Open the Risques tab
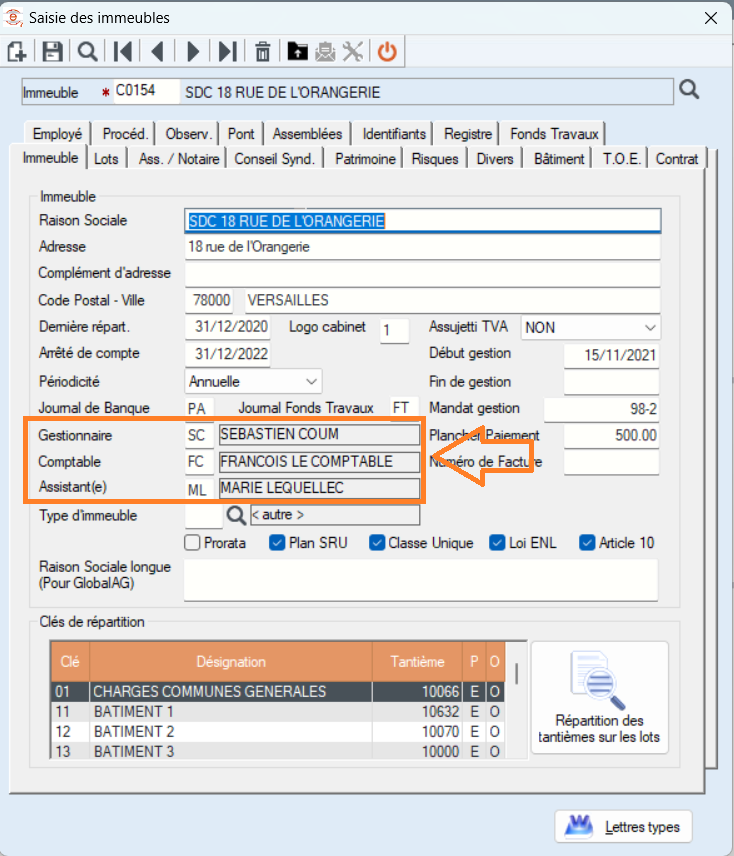This screenshot has width=734, height=856. point(435,159)
